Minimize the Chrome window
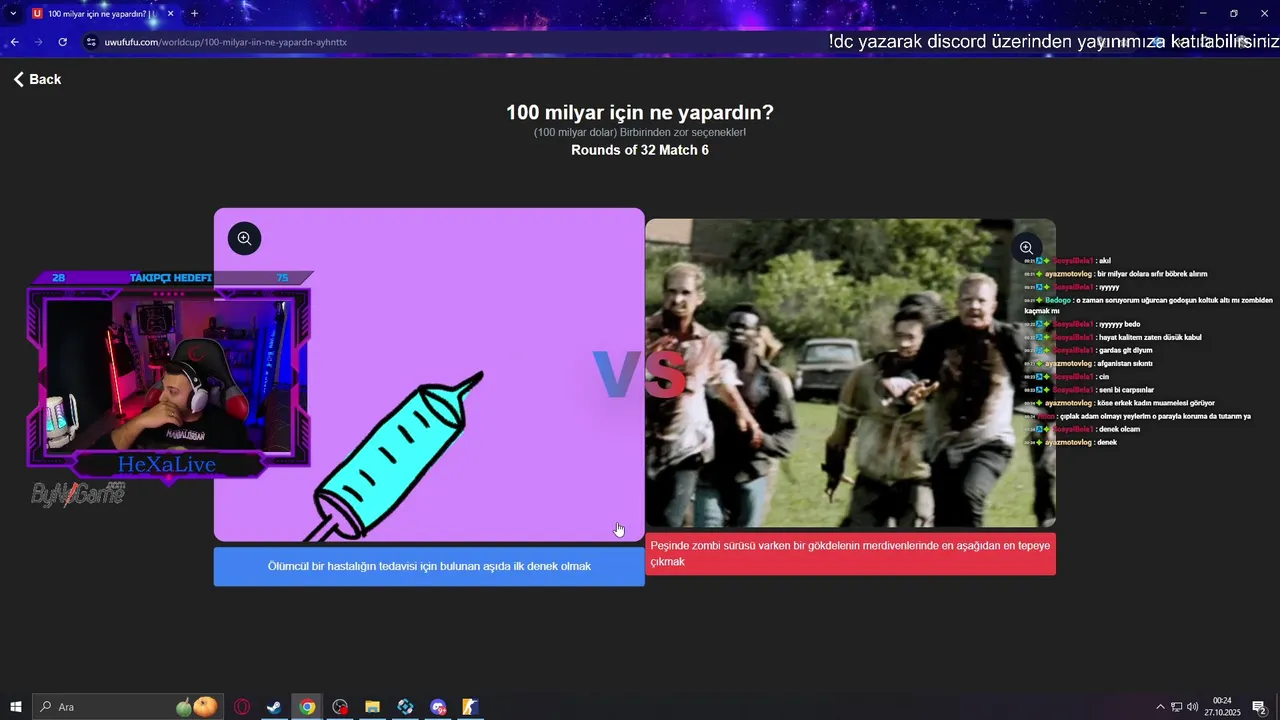The height and width of the screenshot is (720, 1280). click(x=1203, y=13)
